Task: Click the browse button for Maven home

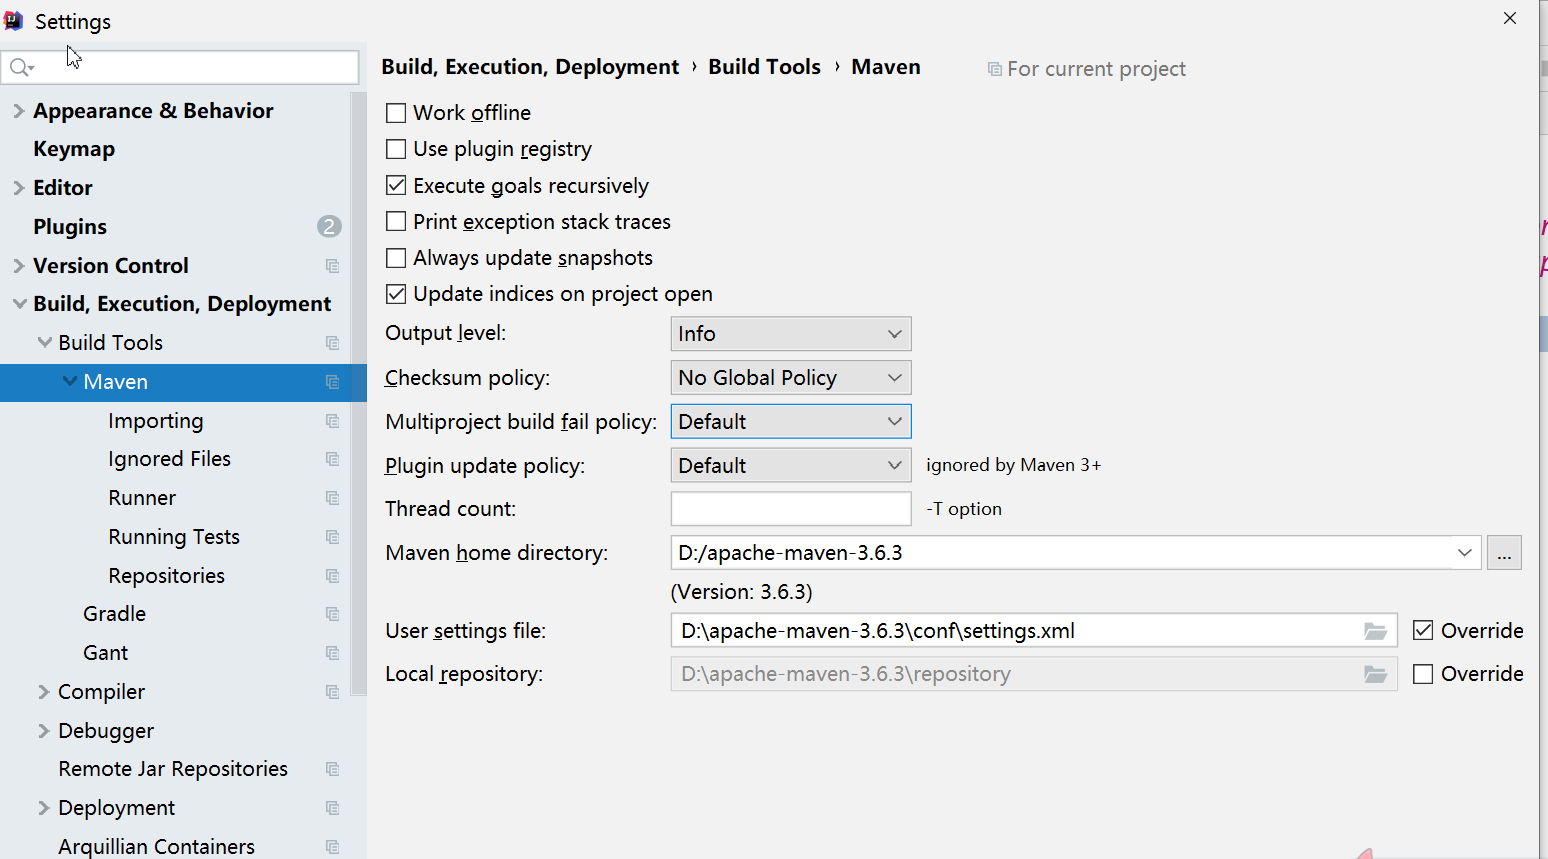Action: click(1504, 553)
